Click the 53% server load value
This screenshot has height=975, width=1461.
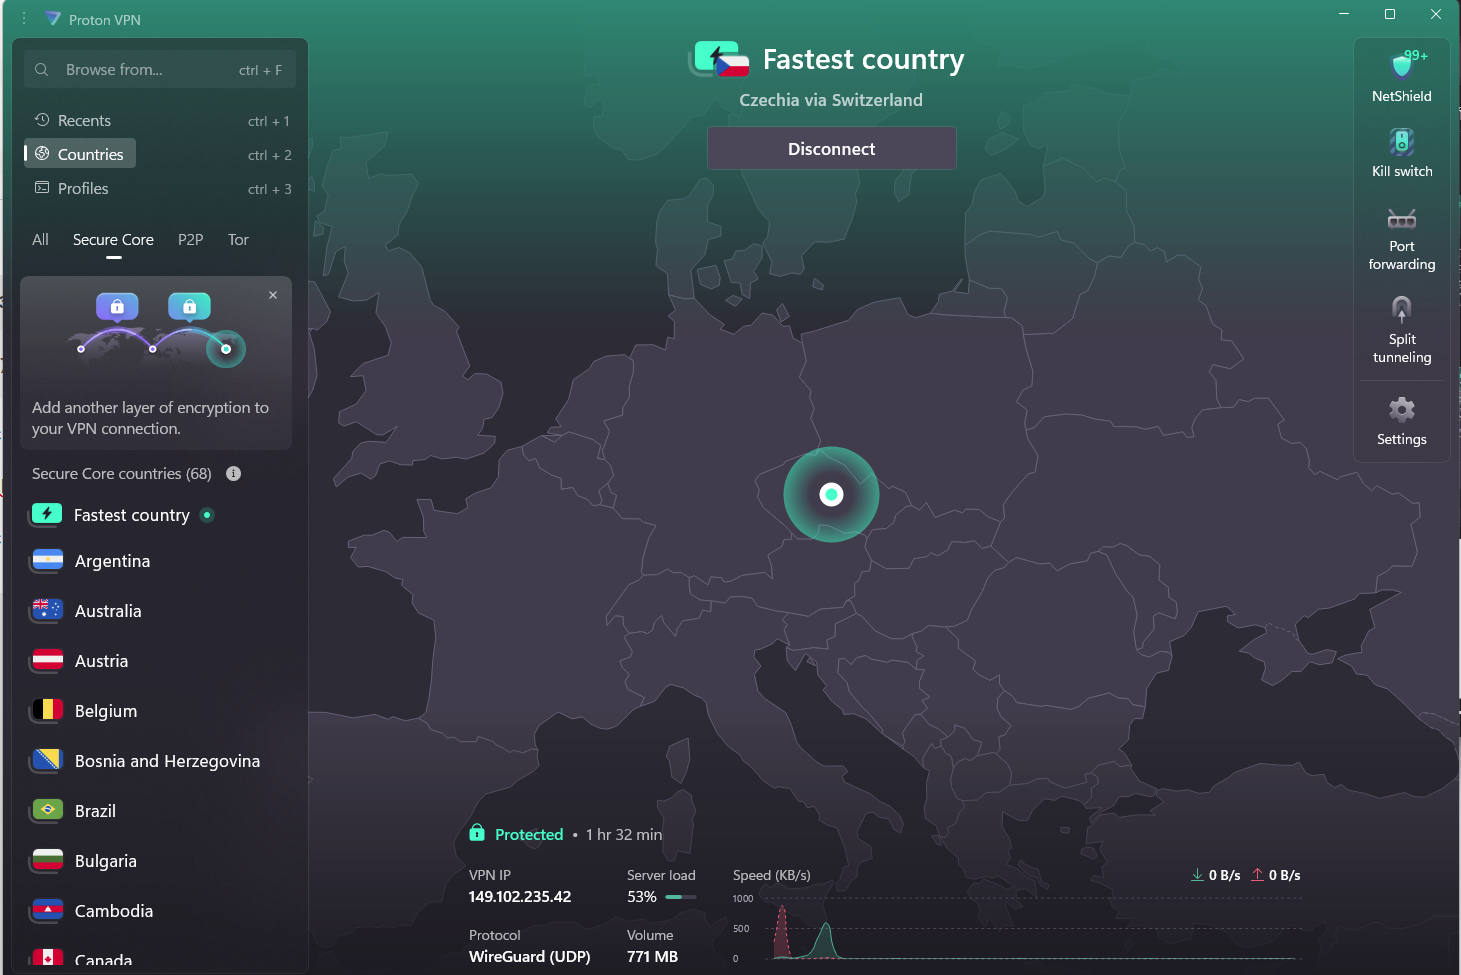point(642,897)
